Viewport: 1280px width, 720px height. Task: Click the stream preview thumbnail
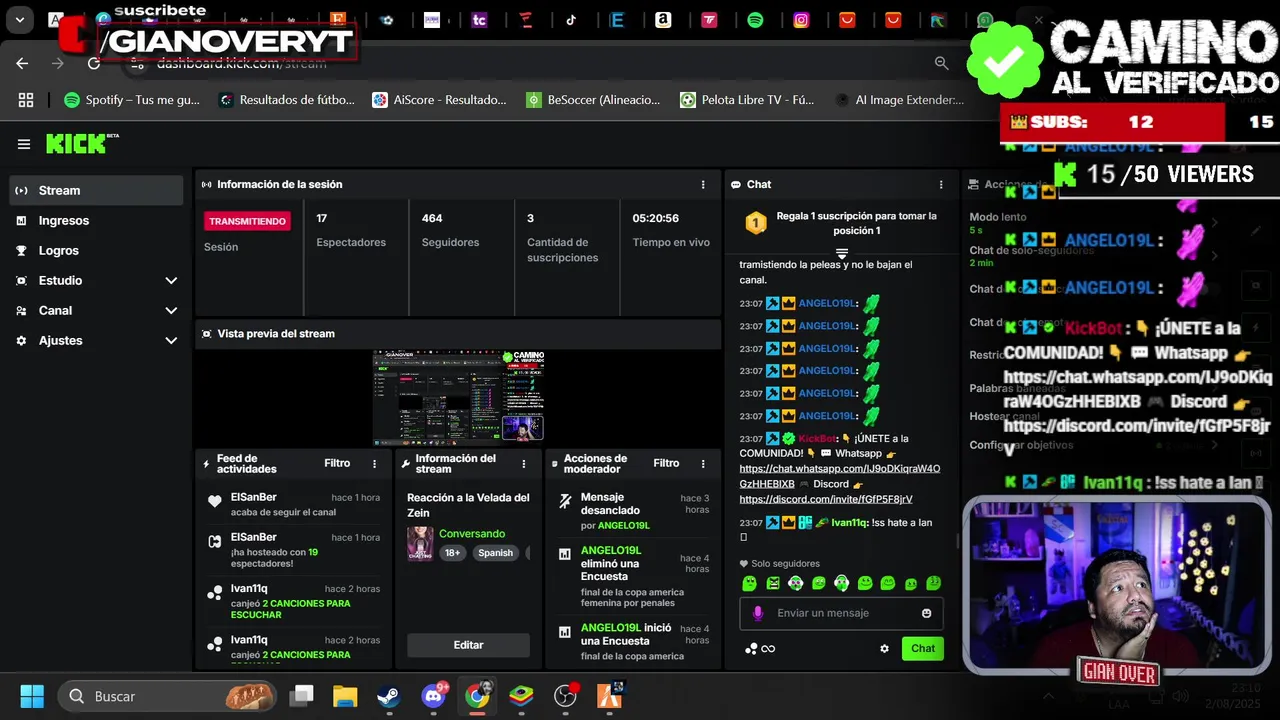pyautogui.click(x=458, y=397)
